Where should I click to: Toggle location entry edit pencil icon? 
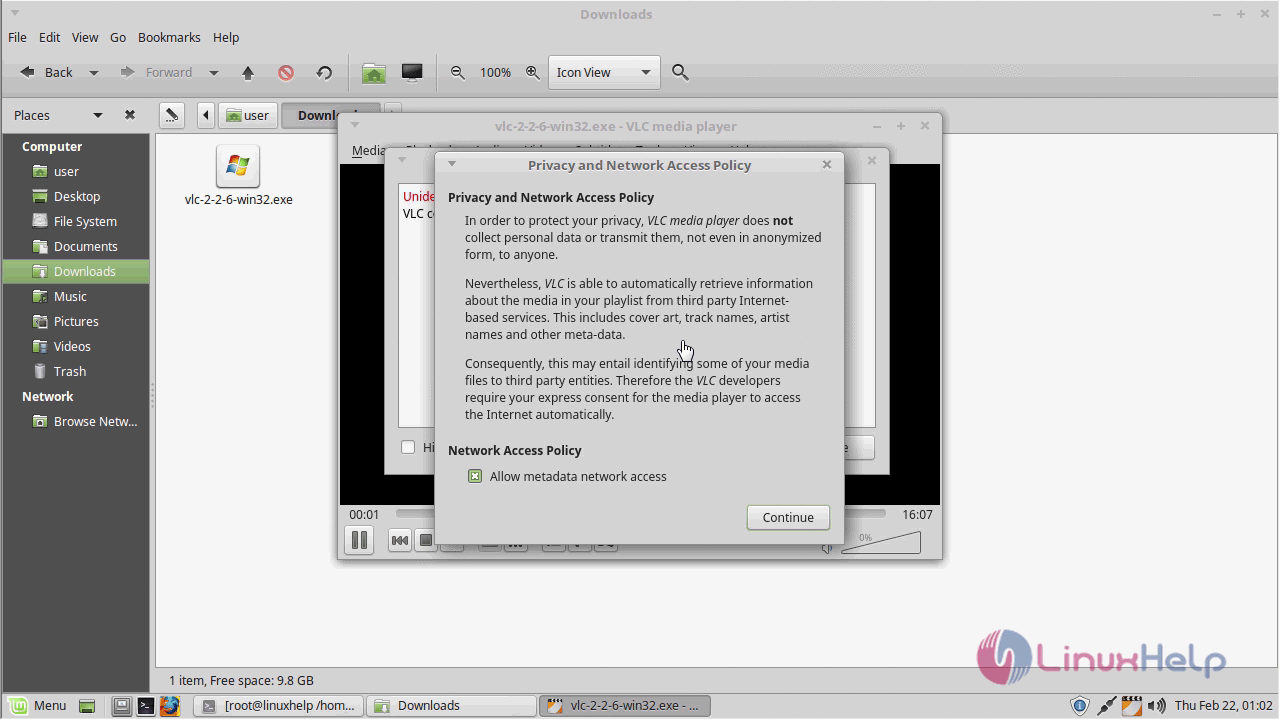coord(172,115)
